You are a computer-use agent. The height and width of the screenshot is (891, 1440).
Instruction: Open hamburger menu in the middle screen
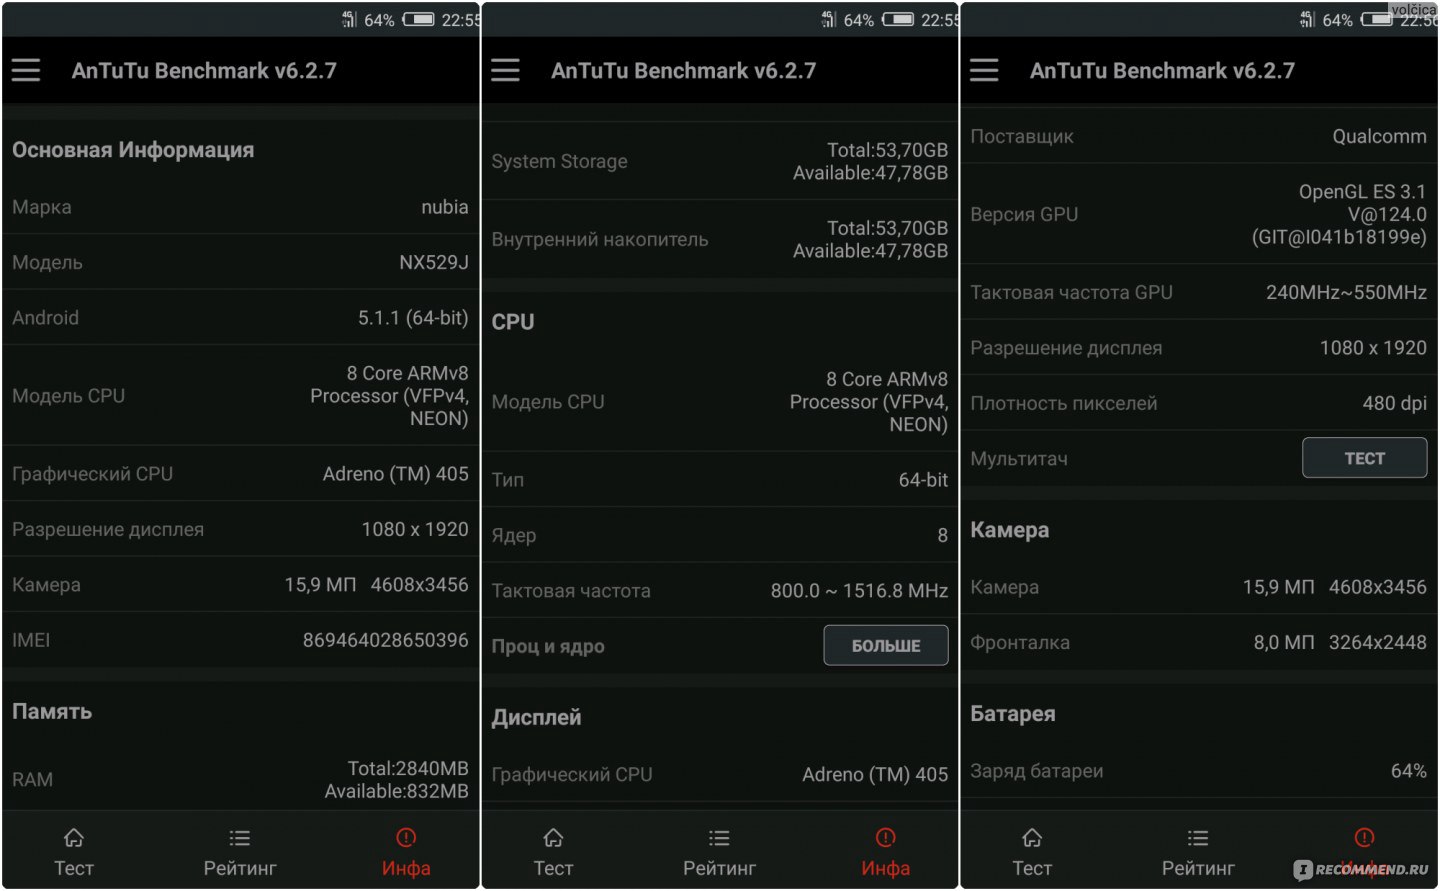tap(505, 70)
